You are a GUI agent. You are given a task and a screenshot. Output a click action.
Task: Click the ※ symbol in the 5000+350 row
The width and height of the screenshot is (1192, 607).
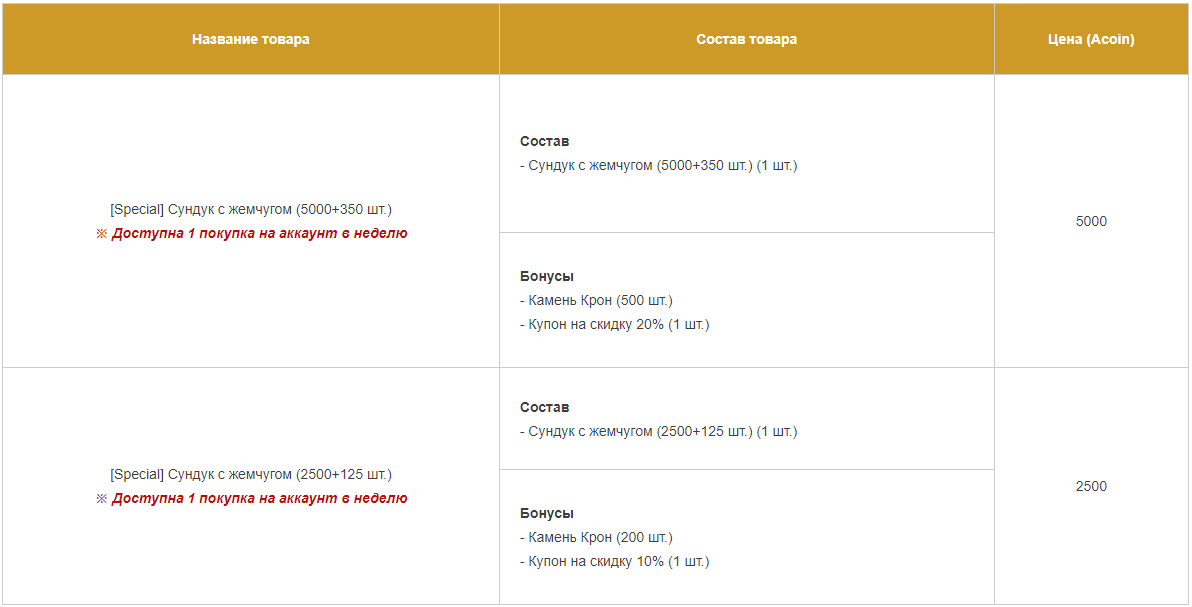101,234
